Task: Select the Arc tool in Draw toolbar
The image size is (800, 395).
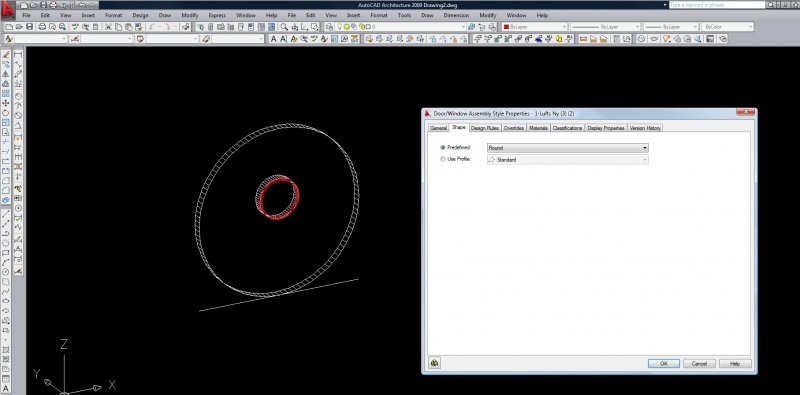Action: pos(6,262)
